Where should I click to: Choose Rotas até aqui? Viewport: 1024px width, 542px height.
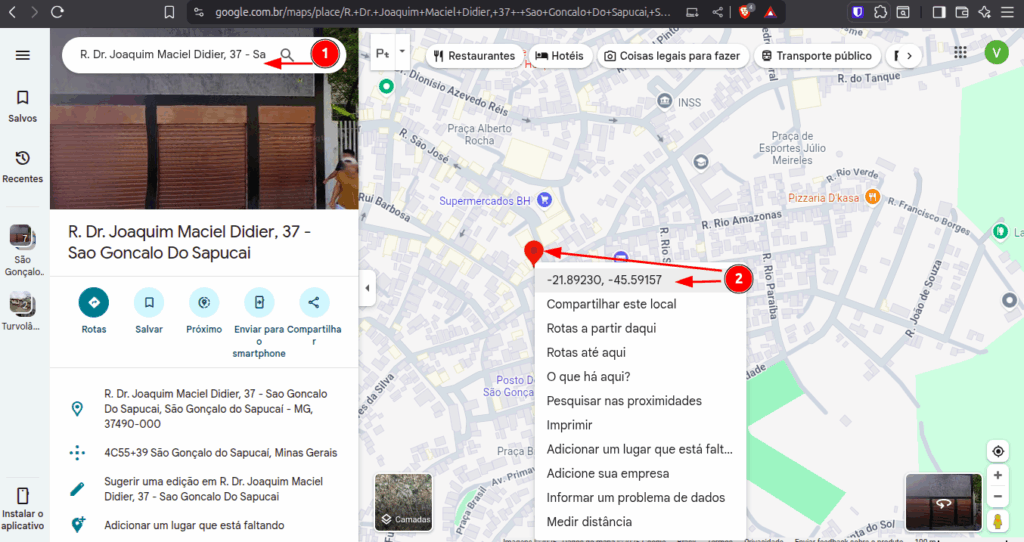pos(640,353)
